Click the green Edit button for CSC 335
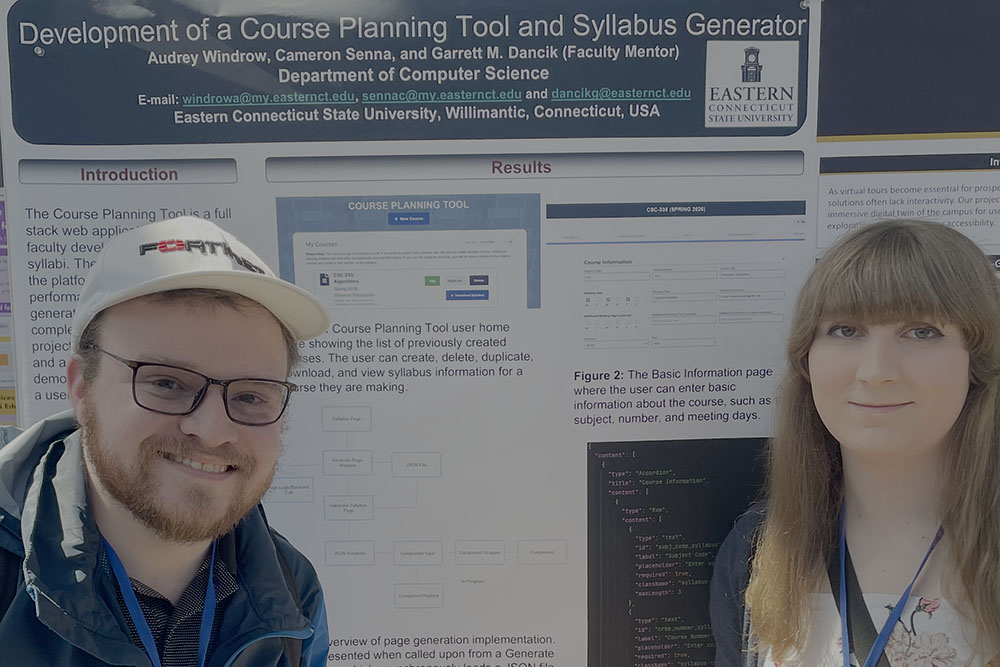This screenshot has height=667, width=1000. (x=431, y=281)
